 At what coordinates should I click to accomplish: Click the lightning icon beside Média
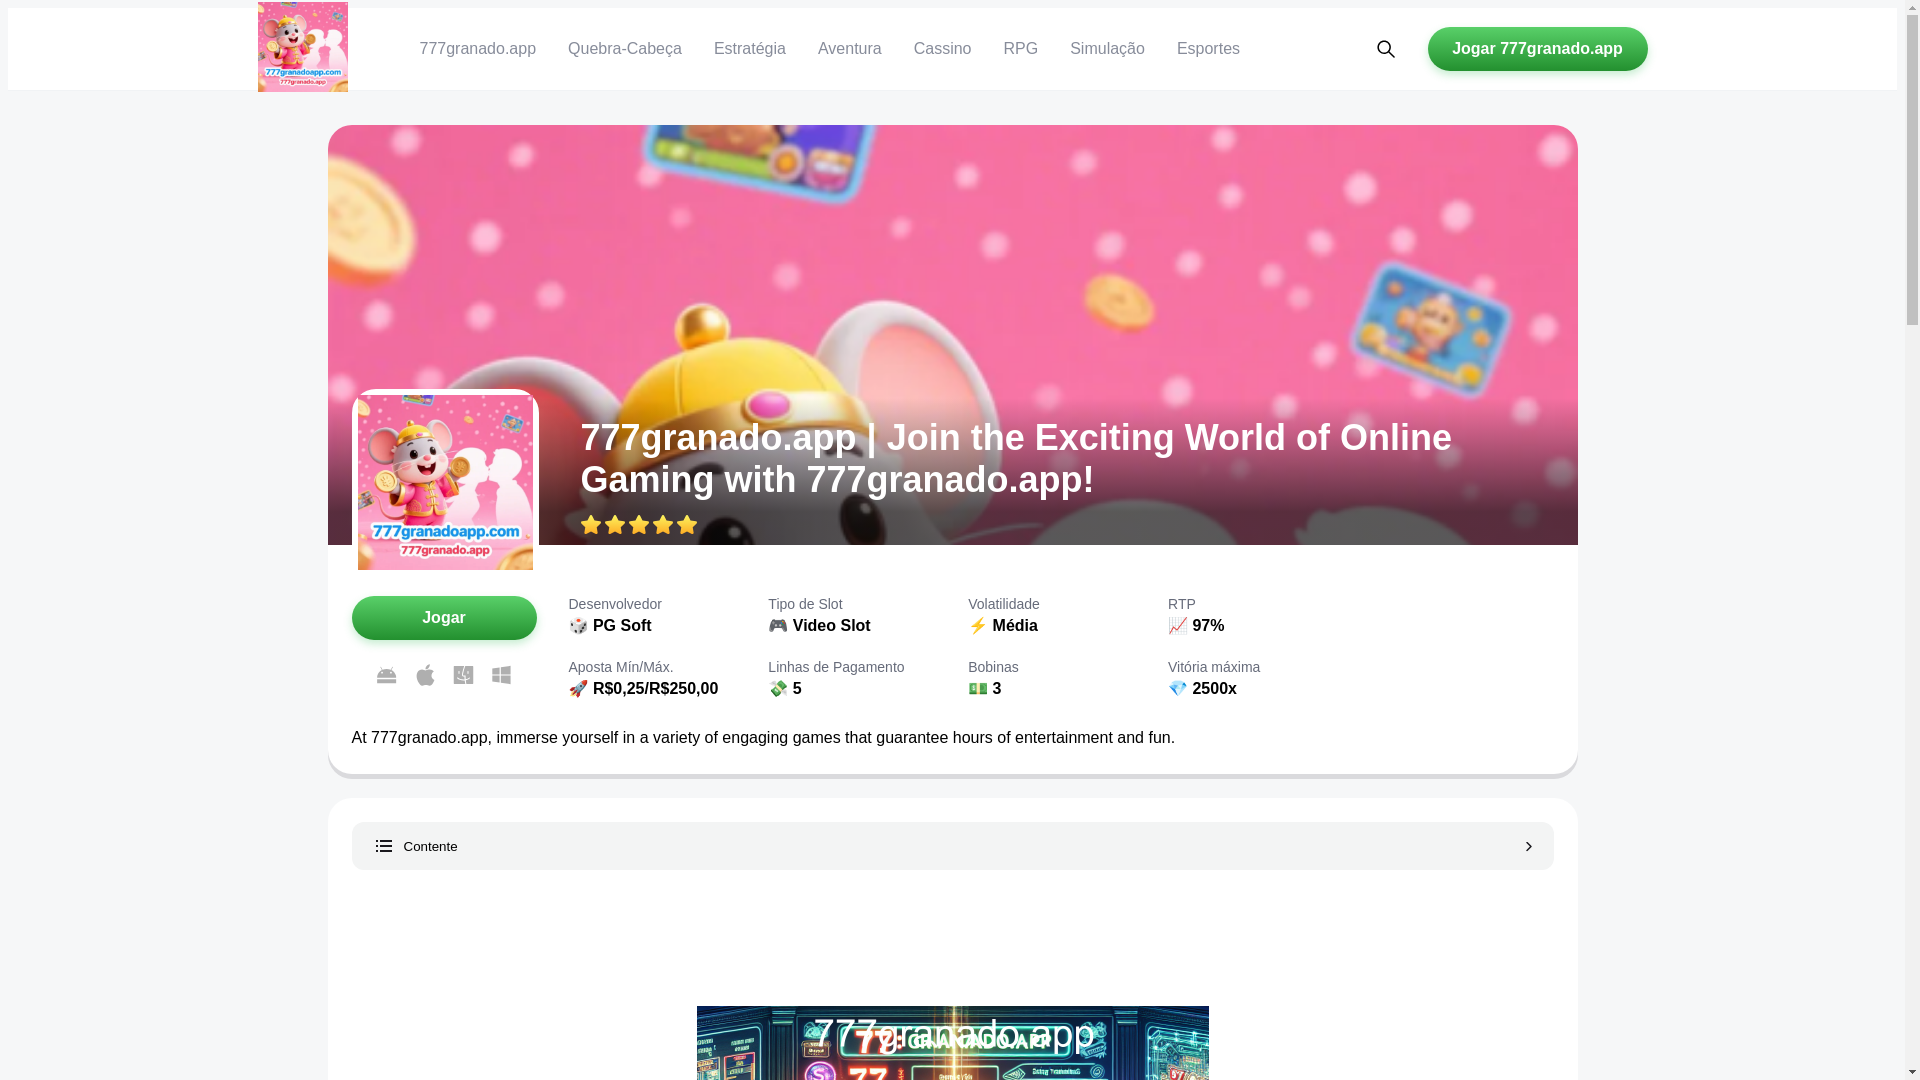(x=978, y=626)
